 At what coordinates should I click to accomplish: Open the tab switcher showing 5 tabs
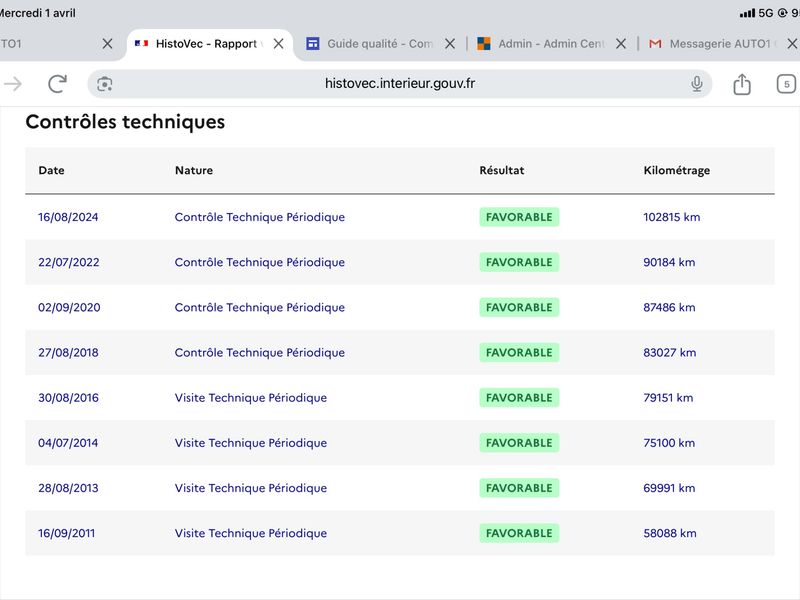coord(786,84)
